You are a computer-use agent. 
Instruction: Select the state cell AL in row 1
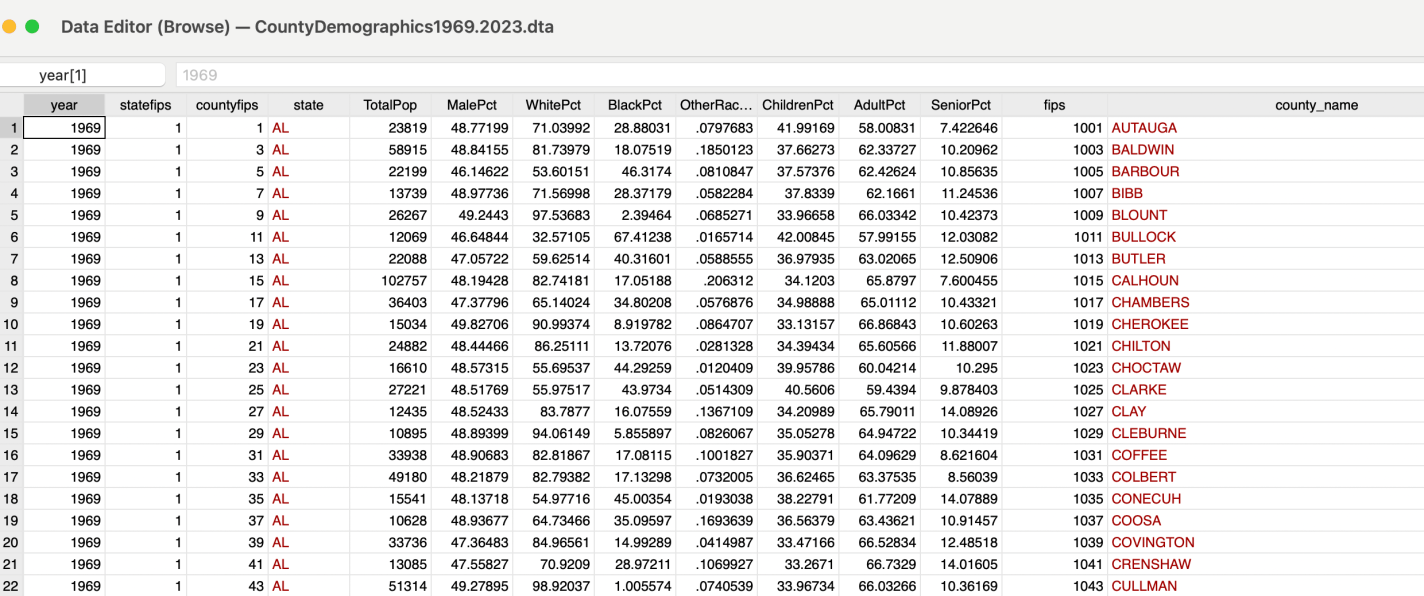point(280,128)
